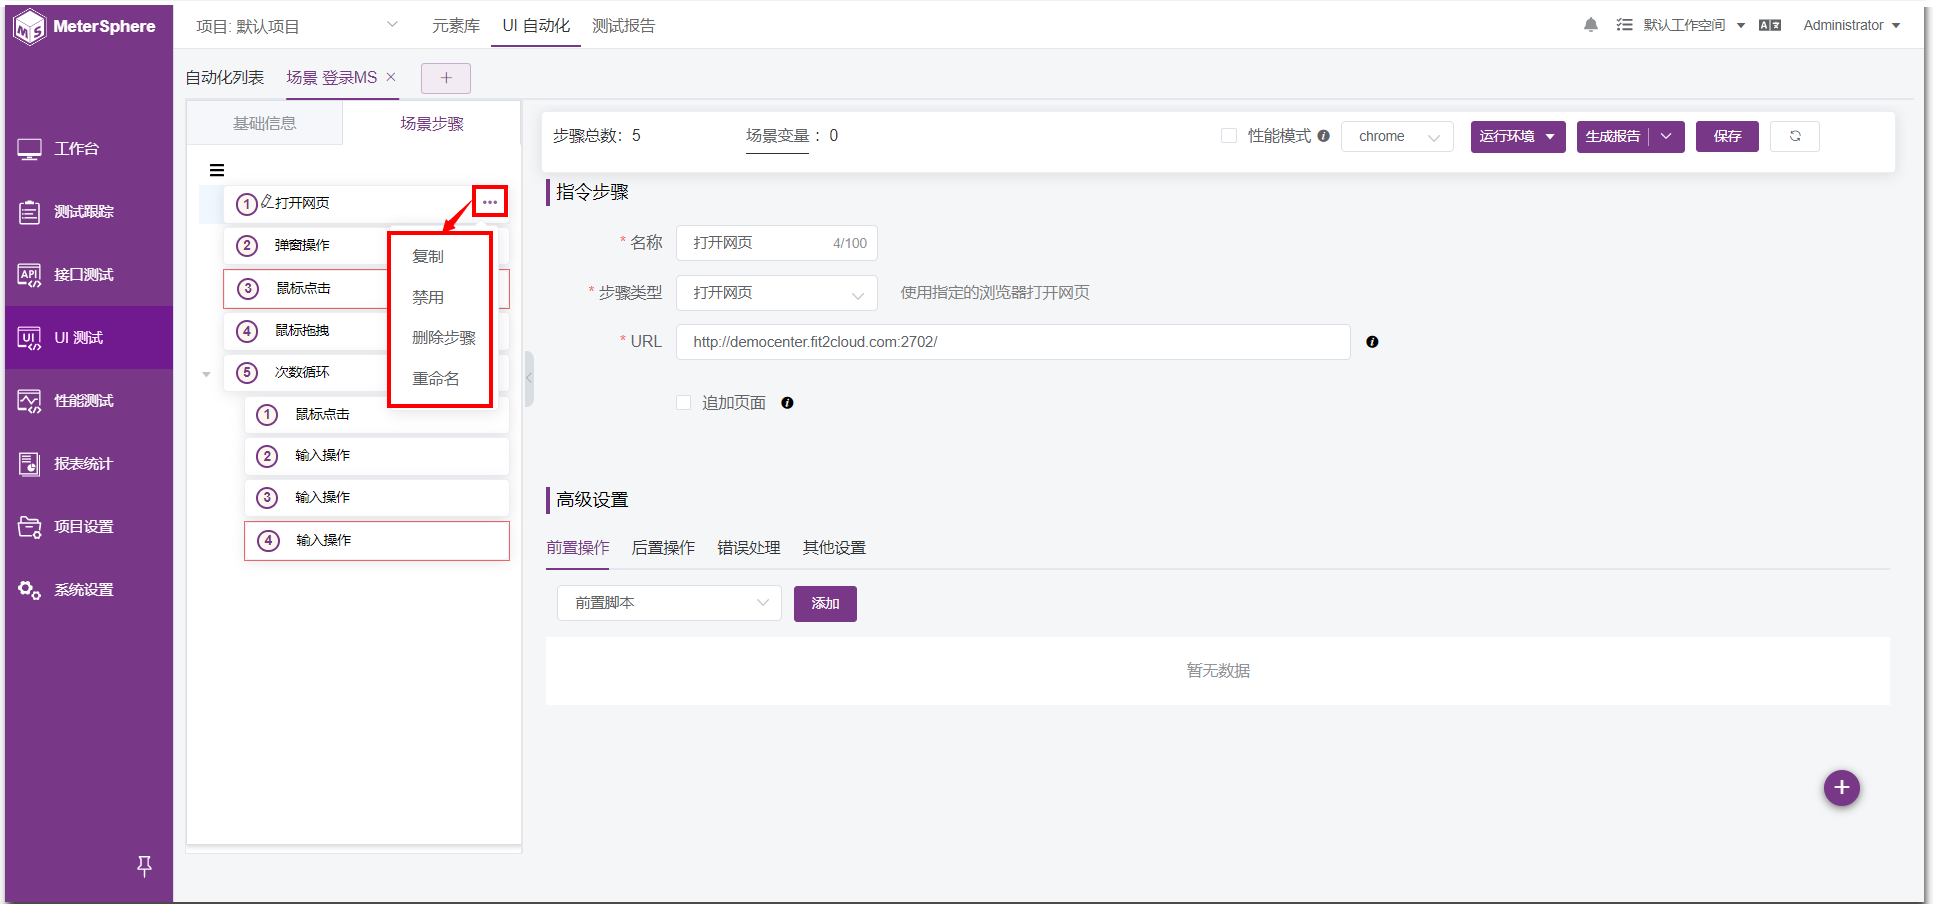Image resolution: width=1933 pixels, height=911 pixels.
Task: Click the hamburger icon above the step list
Action: tap(217, 170)
